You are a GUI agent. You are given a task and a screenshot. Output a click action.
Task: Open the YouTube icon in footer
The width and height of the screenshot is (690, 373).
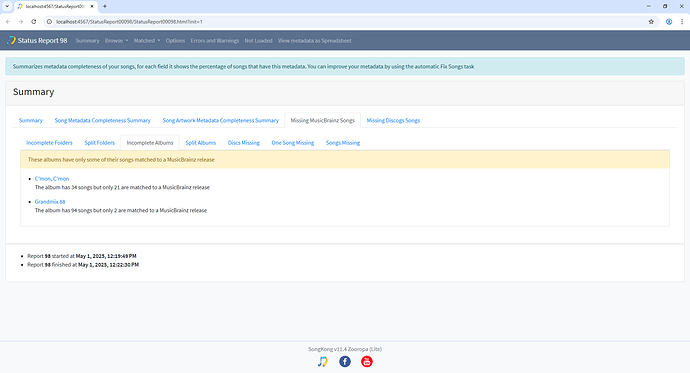pyautogui.click(x=367, y=362)
